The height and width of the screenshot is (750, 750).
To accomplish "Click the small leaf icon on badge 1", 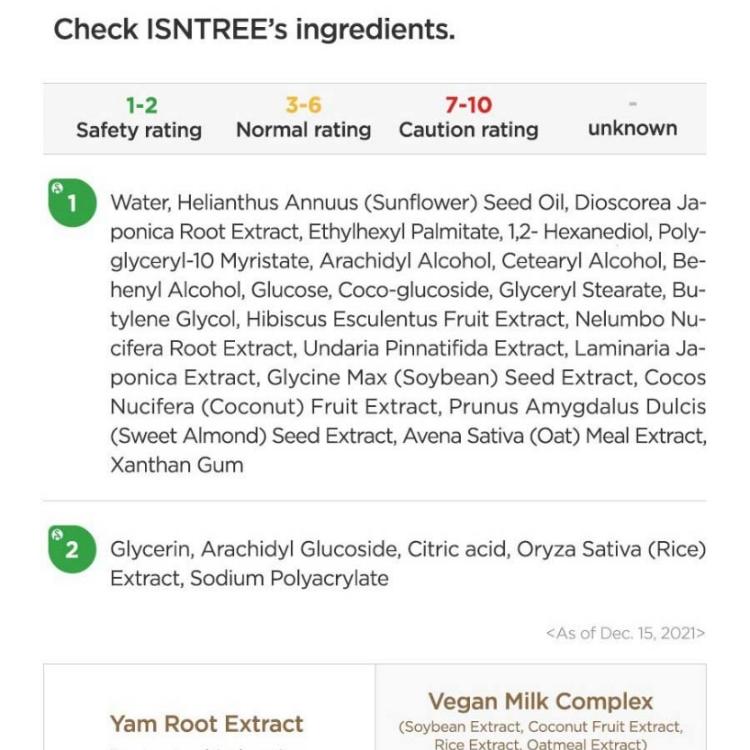I will click(x=57, y=187).
